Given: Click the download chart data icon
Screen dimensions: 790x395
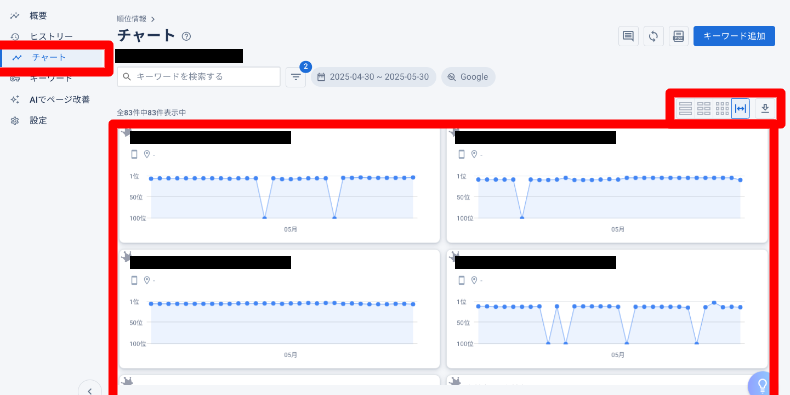Looking at the screenshot, I should (x=765, y=108).
